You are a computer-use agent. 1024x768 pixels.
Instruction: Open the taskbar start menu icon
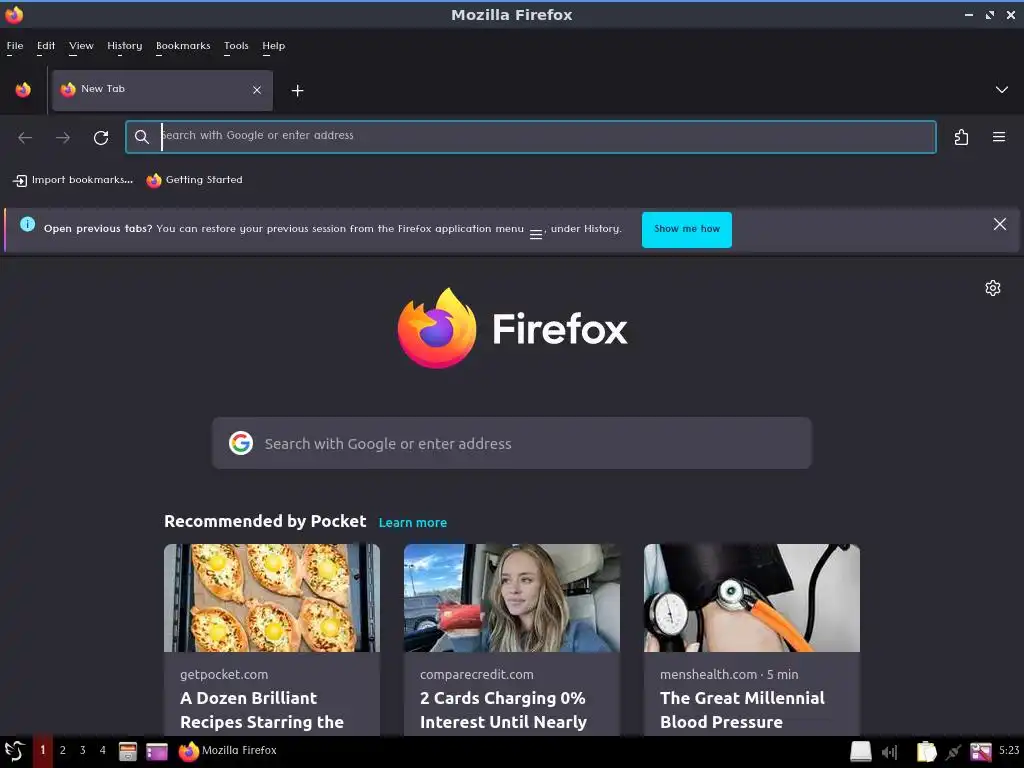[x=14, y=751]
